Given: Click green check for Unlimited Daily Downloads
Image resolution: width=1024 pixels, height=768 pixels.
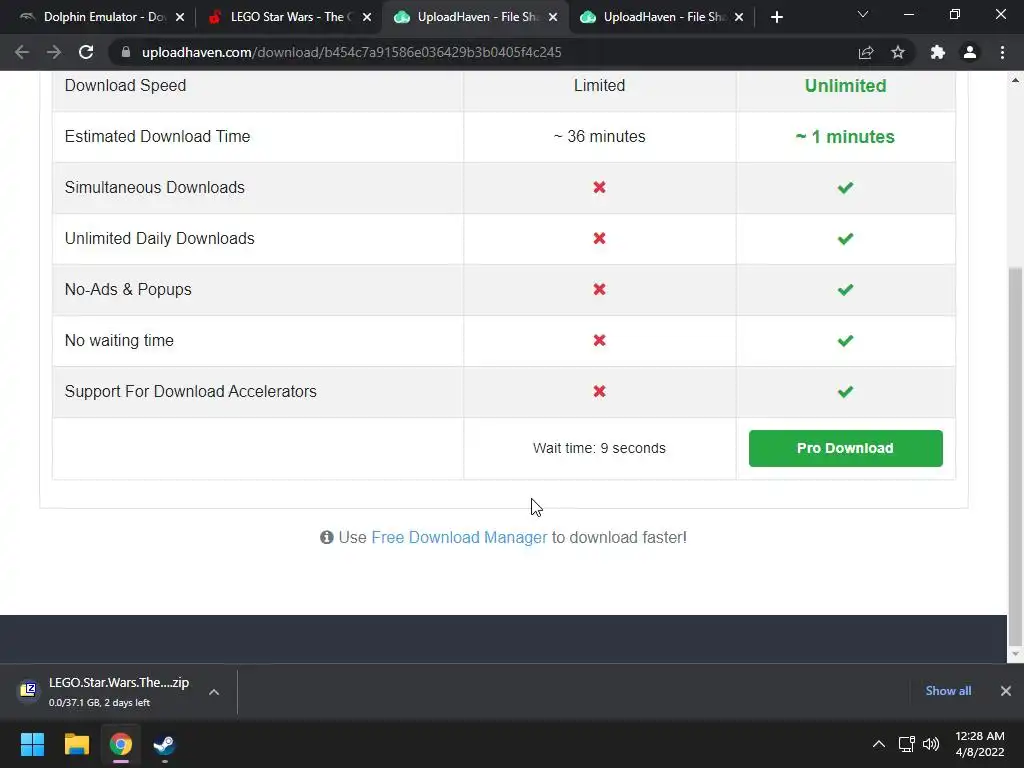Looking at the screenshot, I should point(845,239).
